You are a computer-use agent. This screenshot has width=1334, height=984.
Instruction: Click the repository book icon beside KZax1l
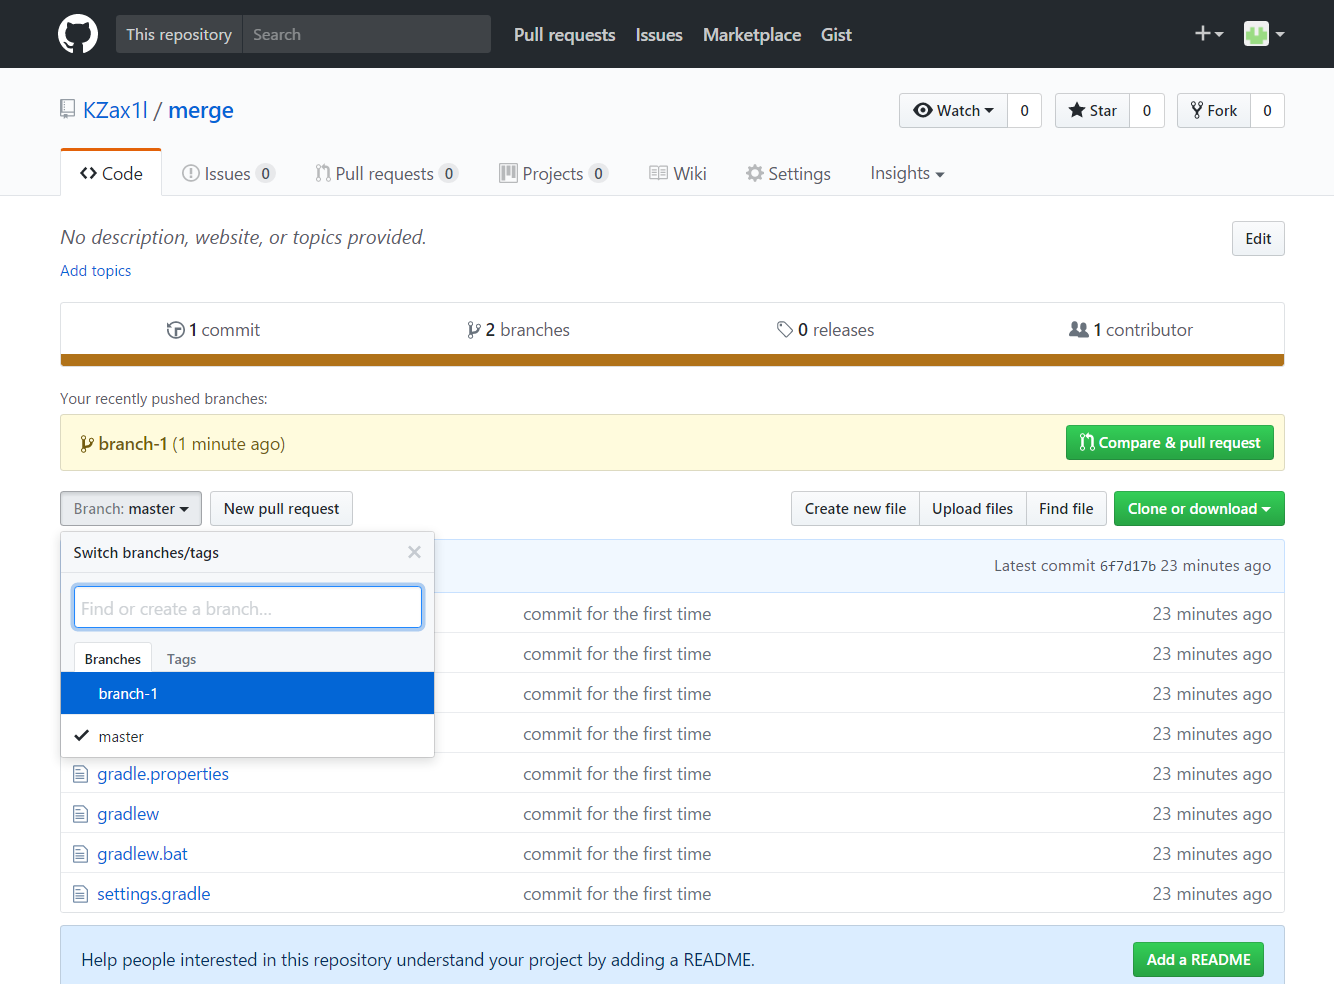pos(68,109)
